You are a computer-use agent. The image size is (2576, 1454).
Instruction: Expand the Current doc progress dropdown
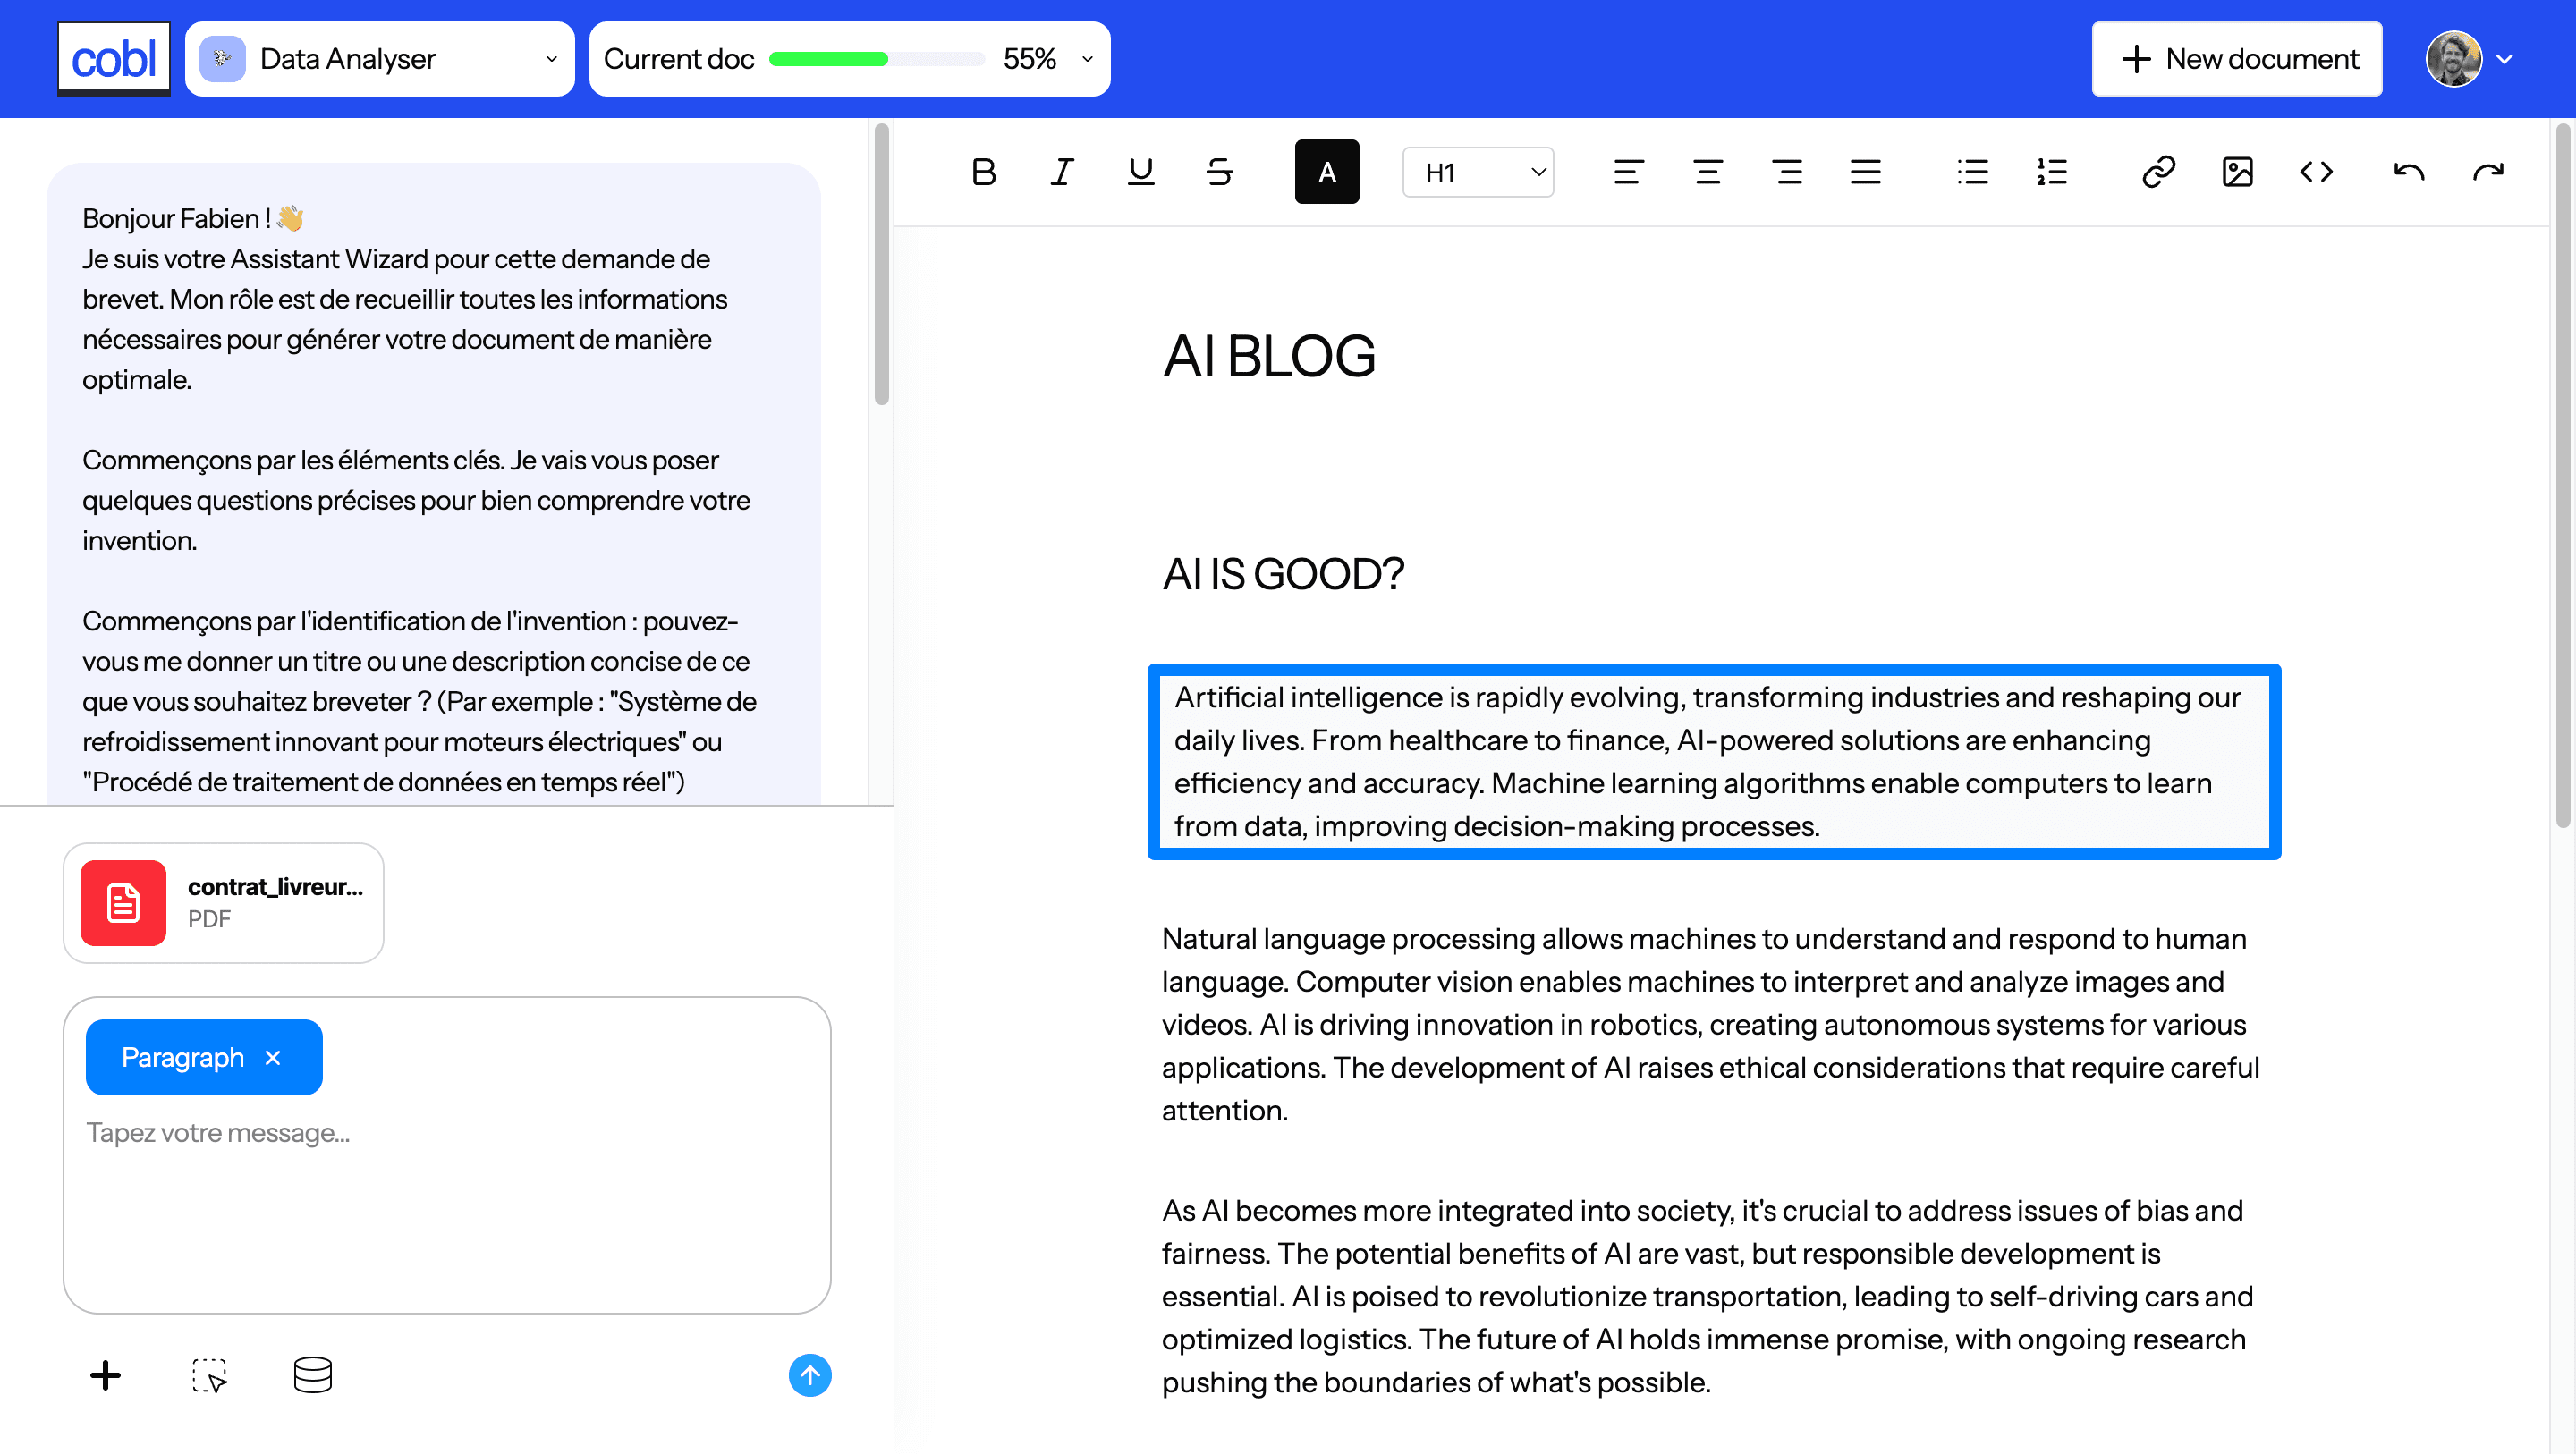coord(1088,59)
